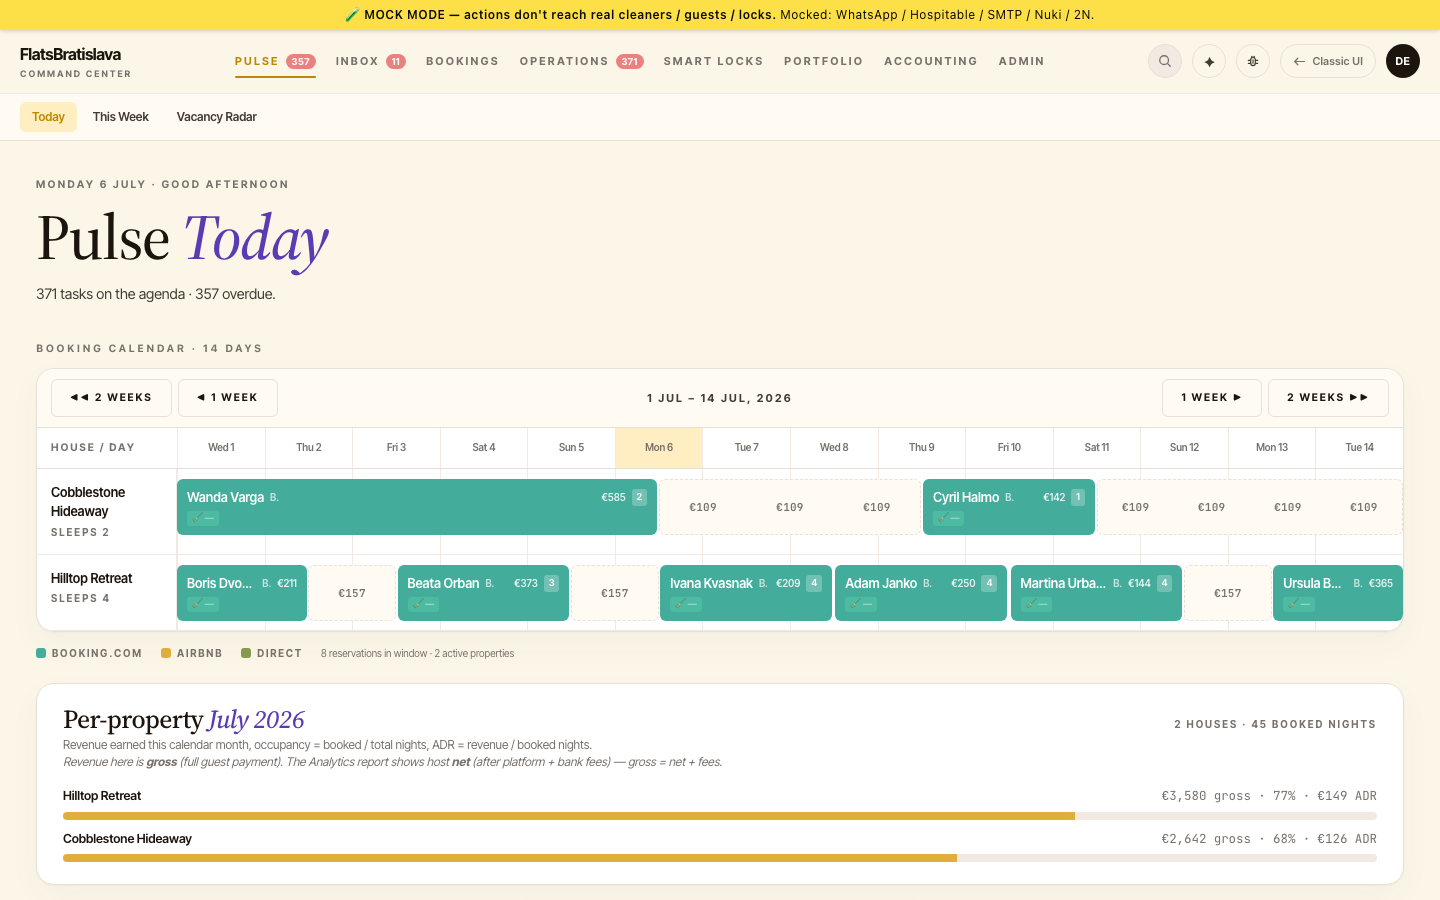Click broom cleaning chip on Ivana Kvasnak booking
The height and width of the screenshot is (900, 1440).
[x=686, y=604]
